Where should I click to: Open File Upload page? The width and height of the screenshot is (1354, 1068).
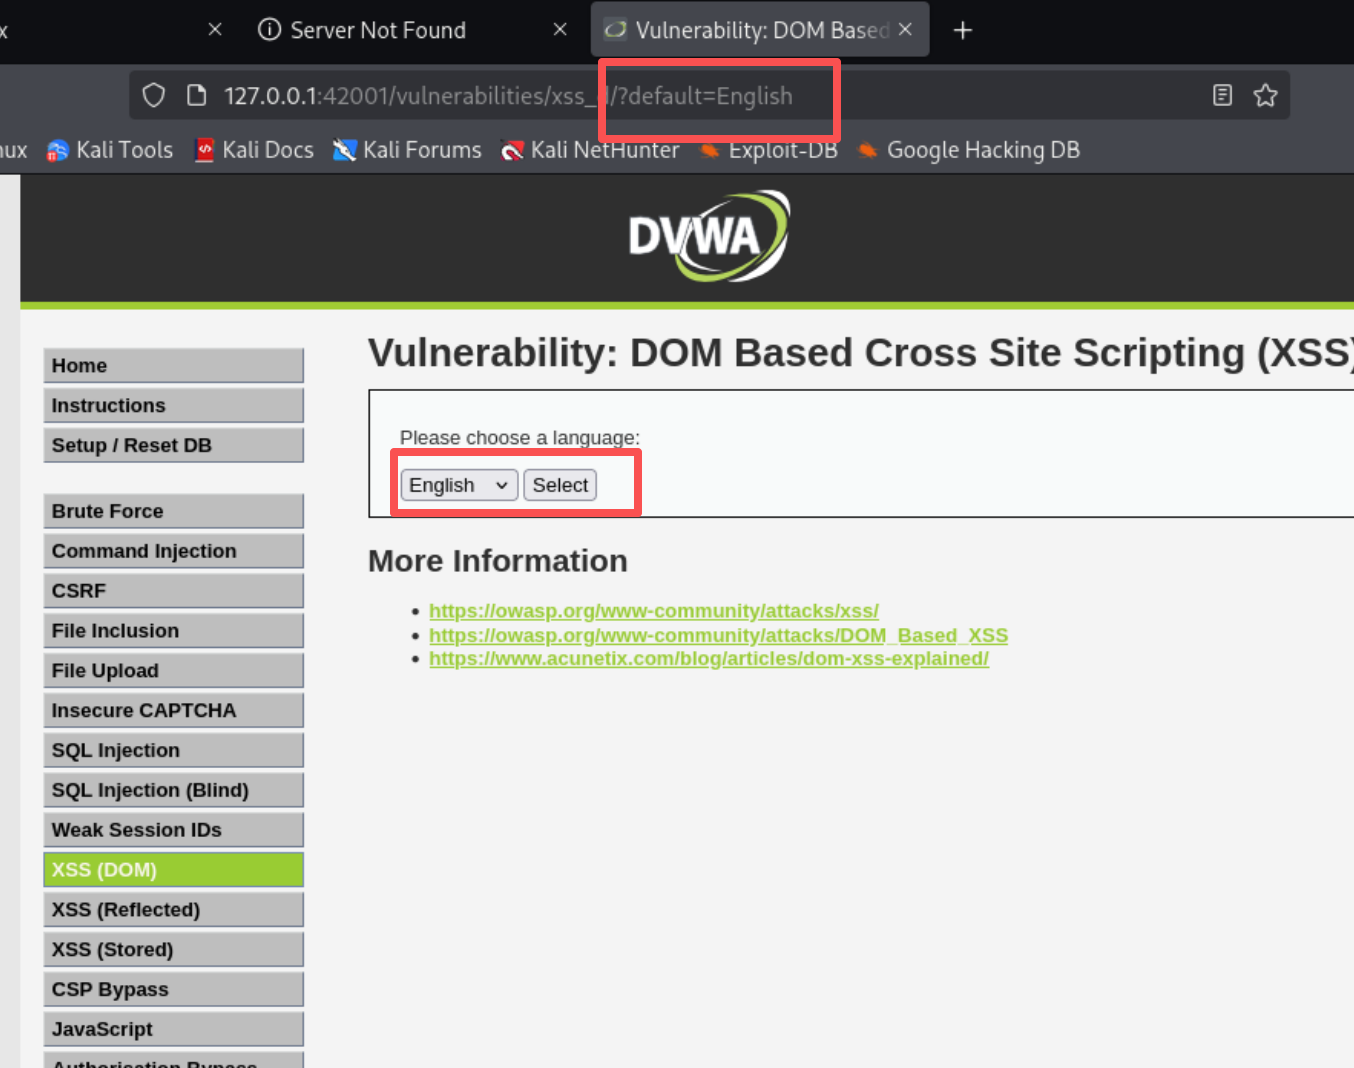point(173,670)
